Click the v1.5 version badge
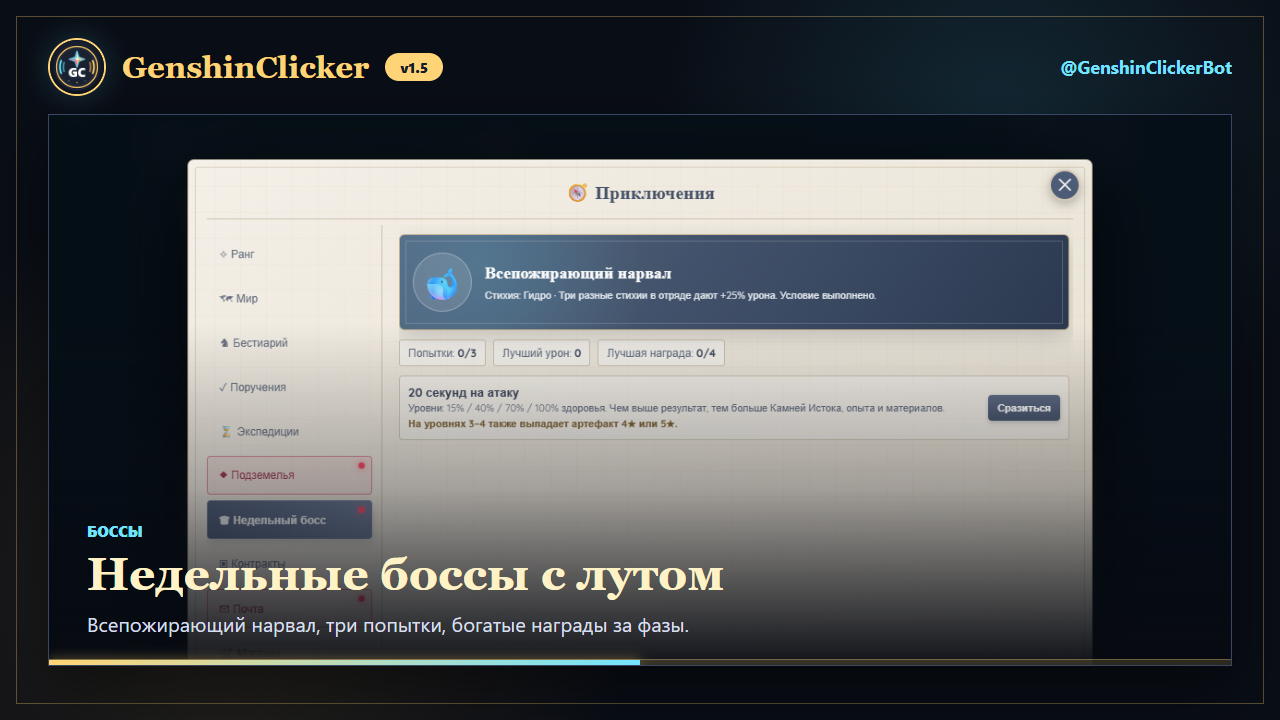The width and height of the screenshot is (1280, 720). click(414, 68)
